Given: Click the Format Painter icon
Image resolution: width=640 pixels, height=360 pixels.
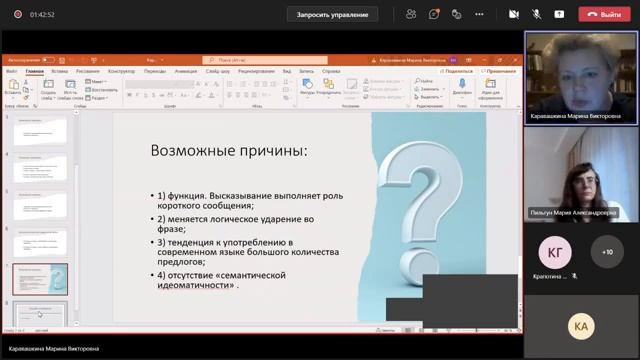Looking at the screenshot, I should (26, 98).
